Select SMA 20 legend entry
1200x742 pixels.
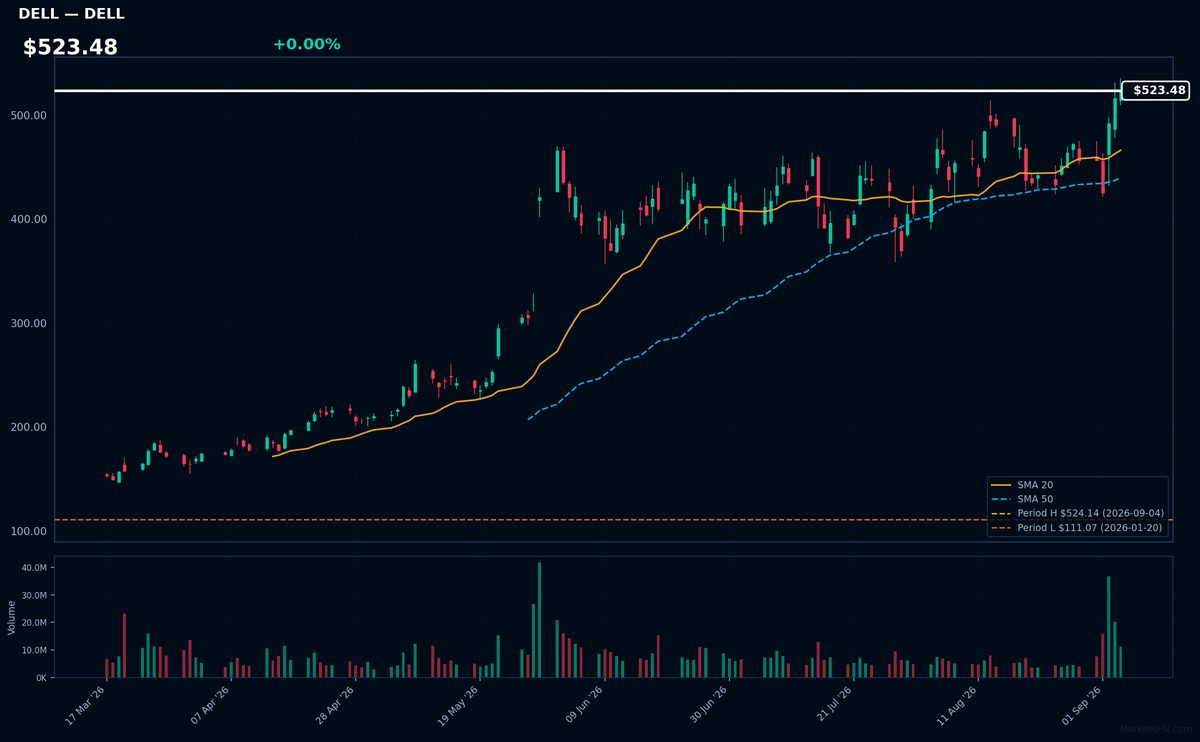1021,485
